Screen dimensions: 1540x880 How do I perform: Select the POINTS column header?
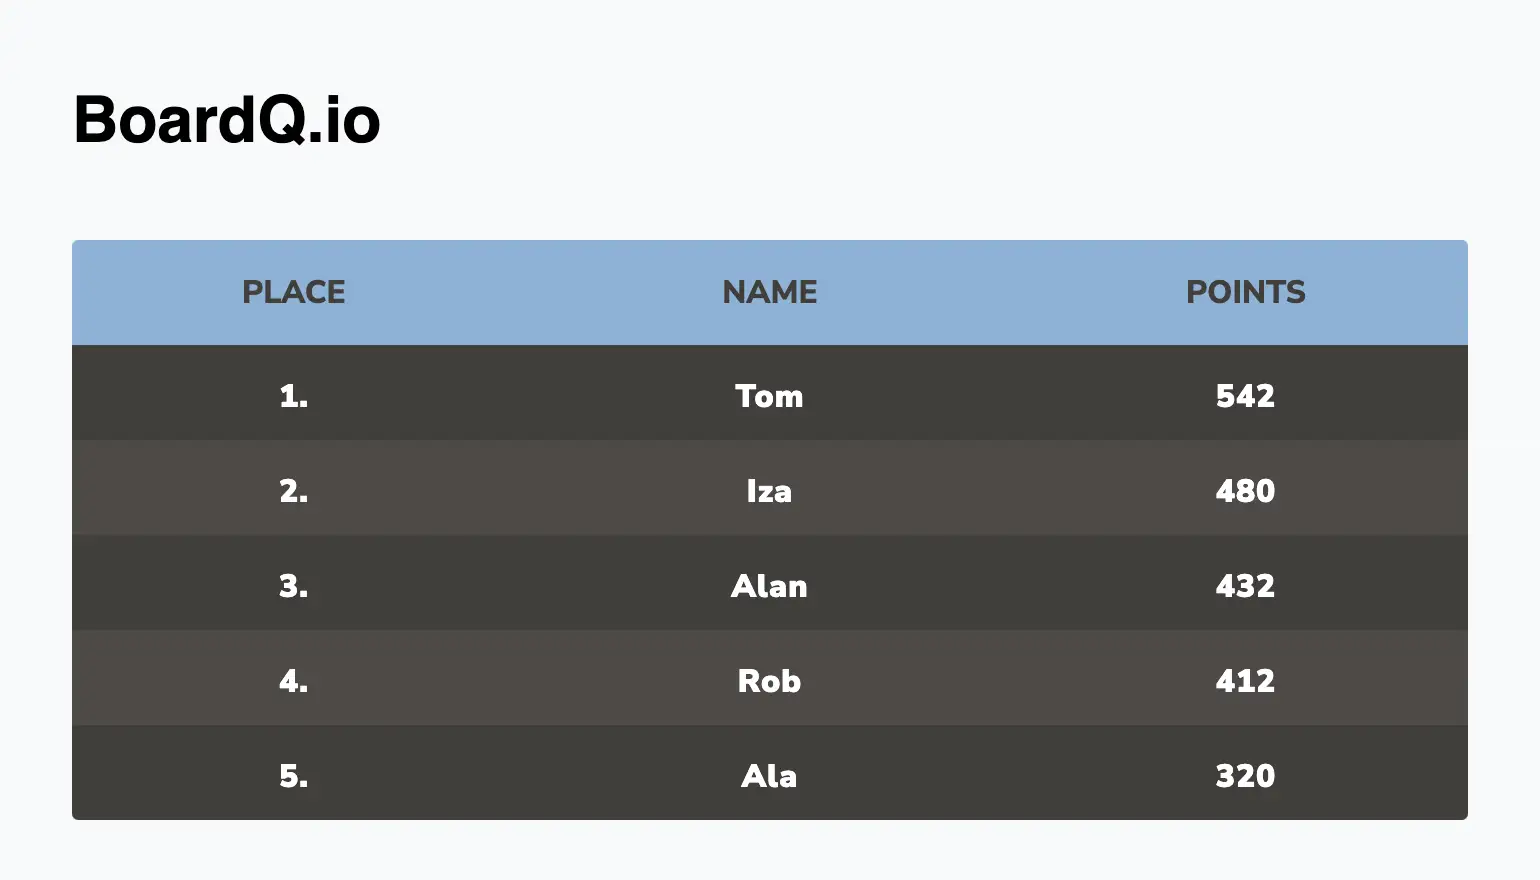coord(1246,292)
